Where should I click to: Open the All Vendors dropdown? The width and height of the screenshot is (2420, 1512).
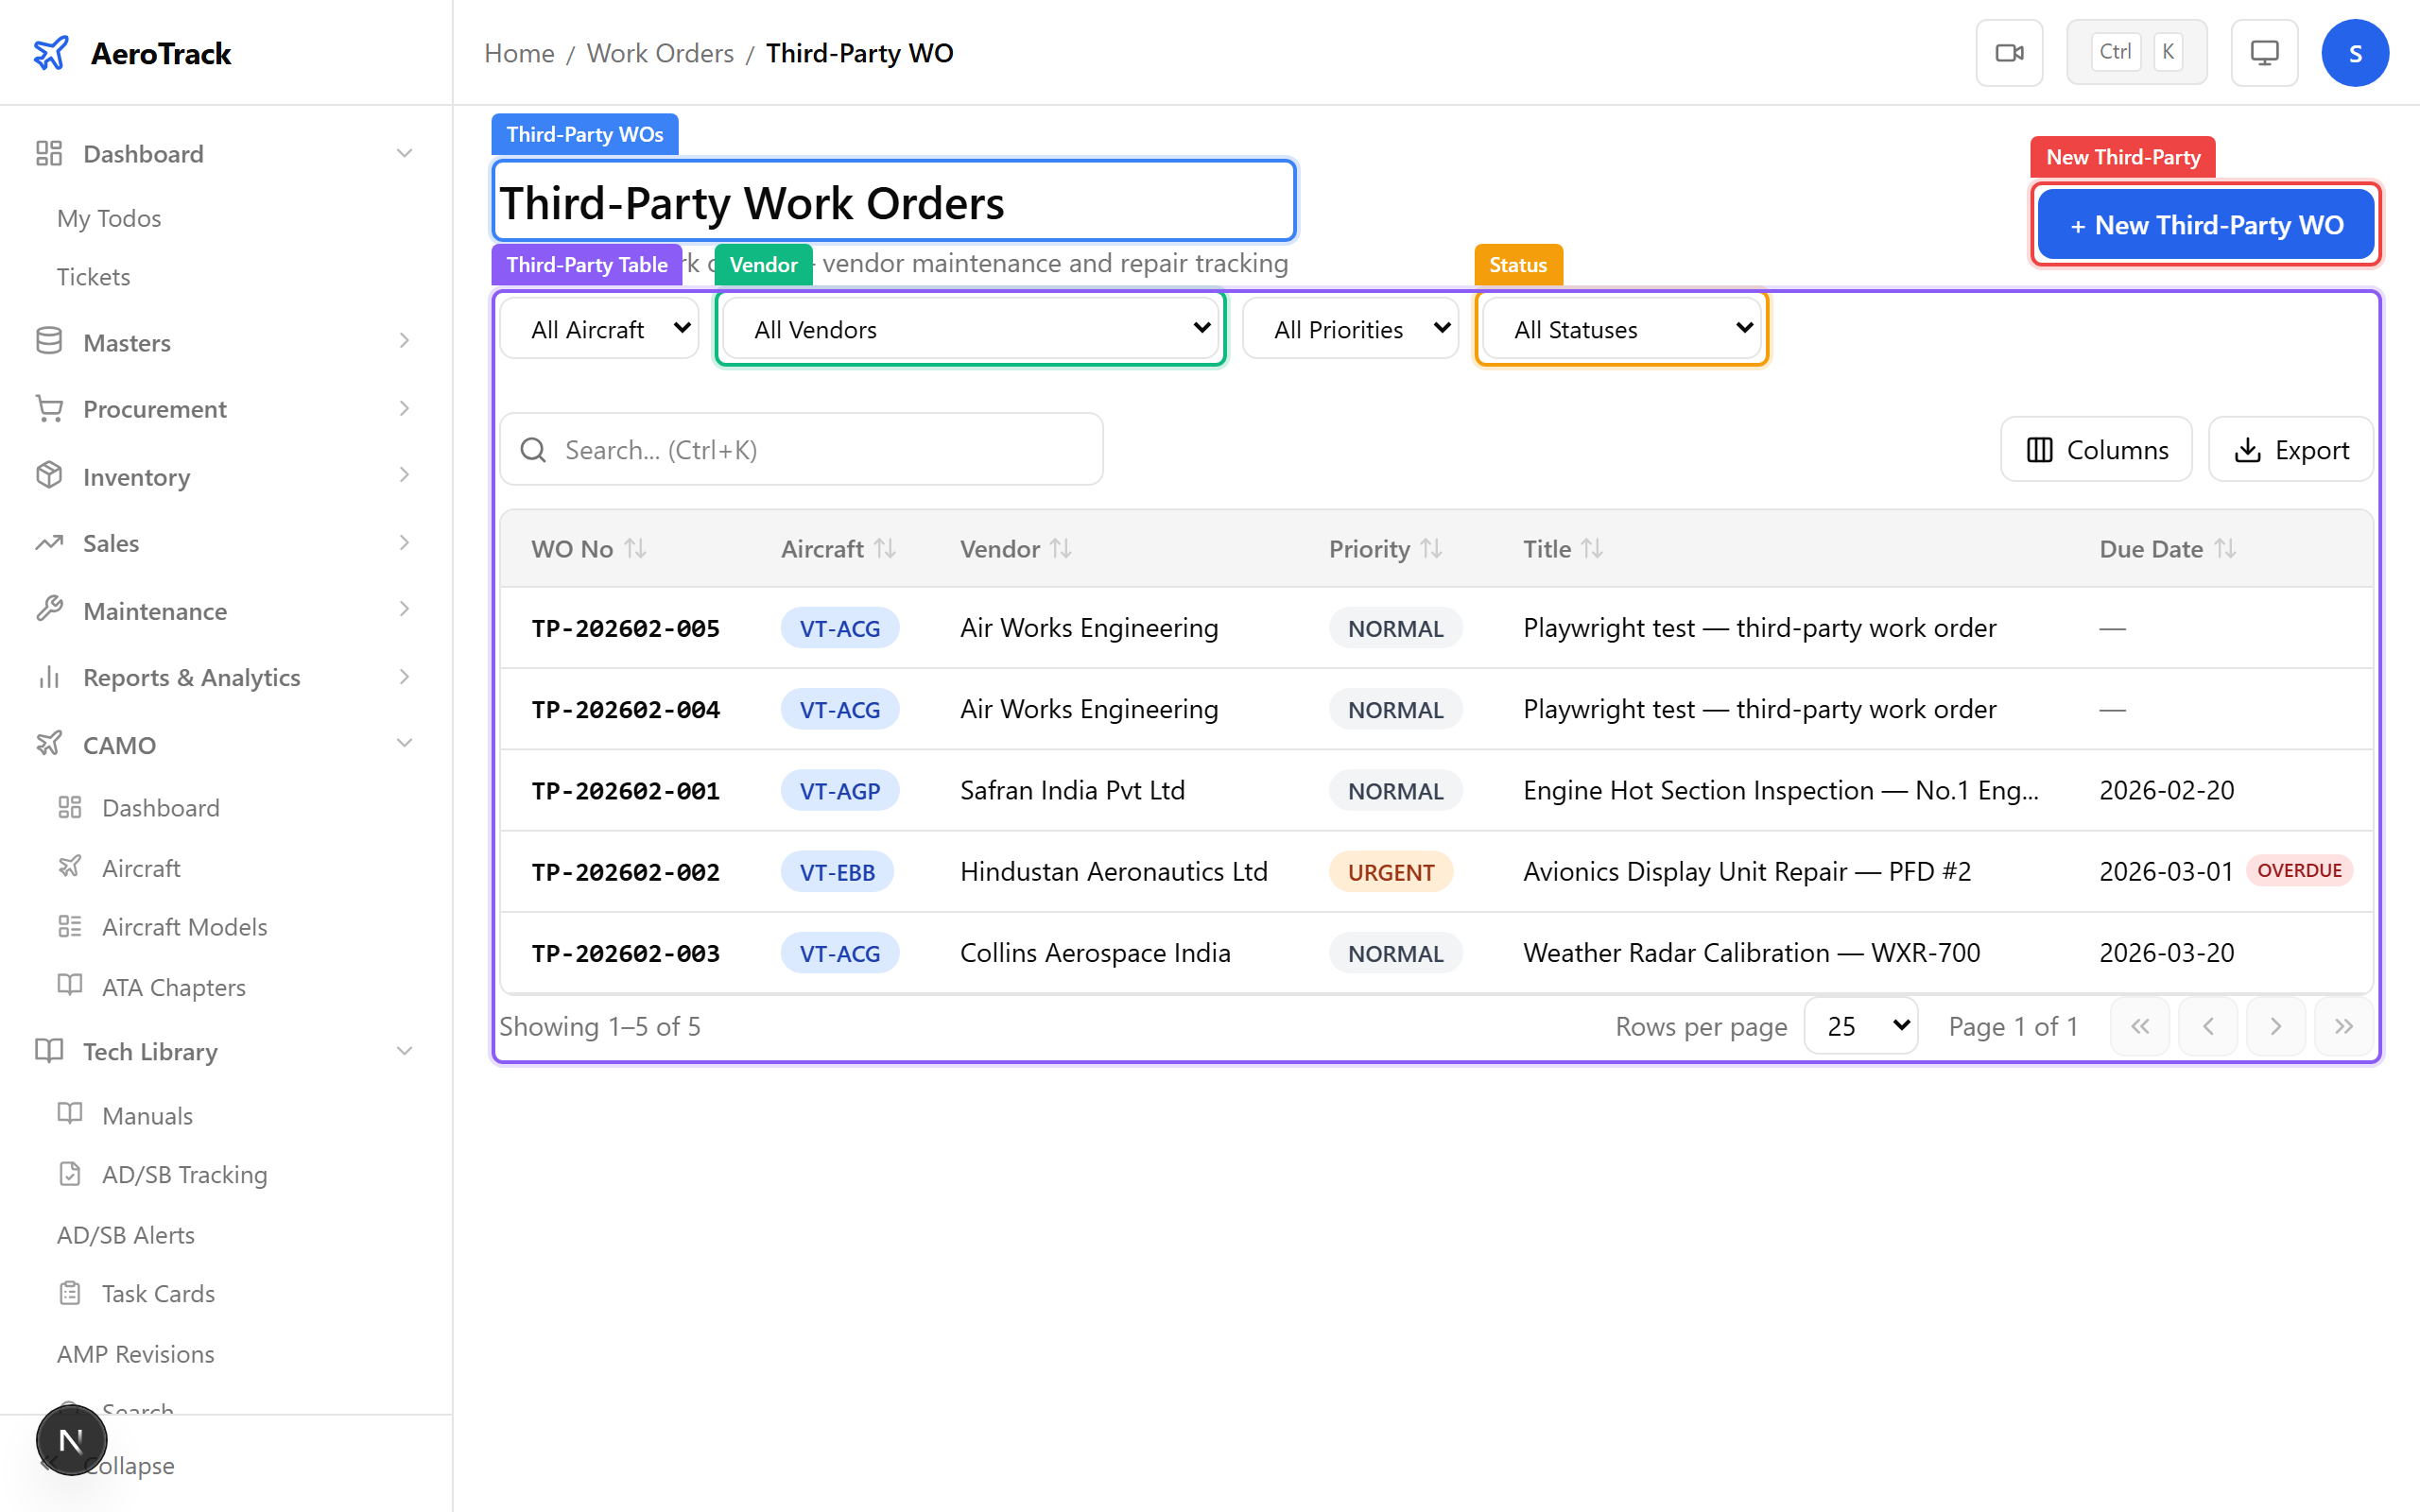(969, 328)
